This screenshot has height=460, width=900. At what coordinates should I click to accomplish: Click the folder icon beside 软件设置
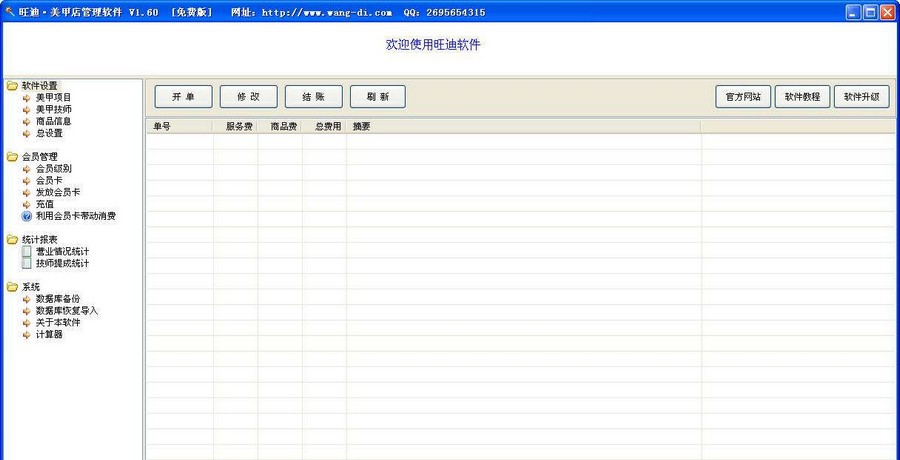click(x=12, y=86)
